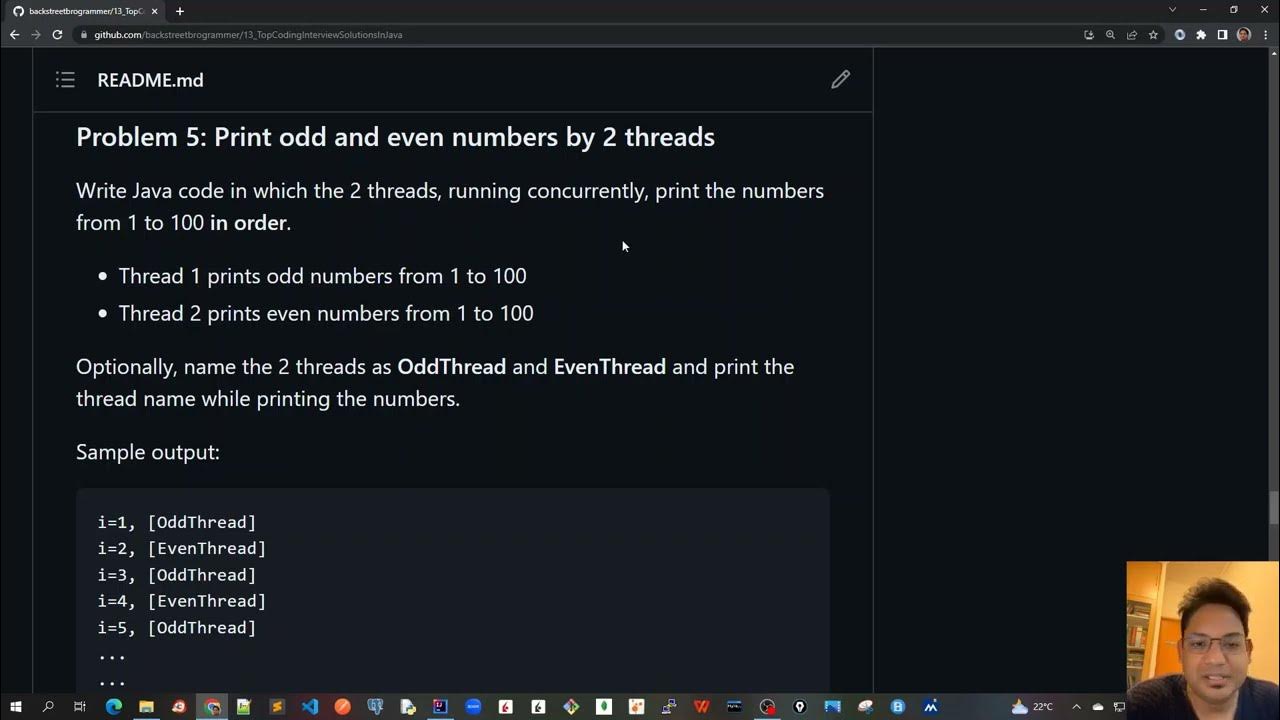Image resolution: width=1280 pixels, height=720 pixels.
Task: Open Visual Studio Code from taskbar
Action: 310,707
